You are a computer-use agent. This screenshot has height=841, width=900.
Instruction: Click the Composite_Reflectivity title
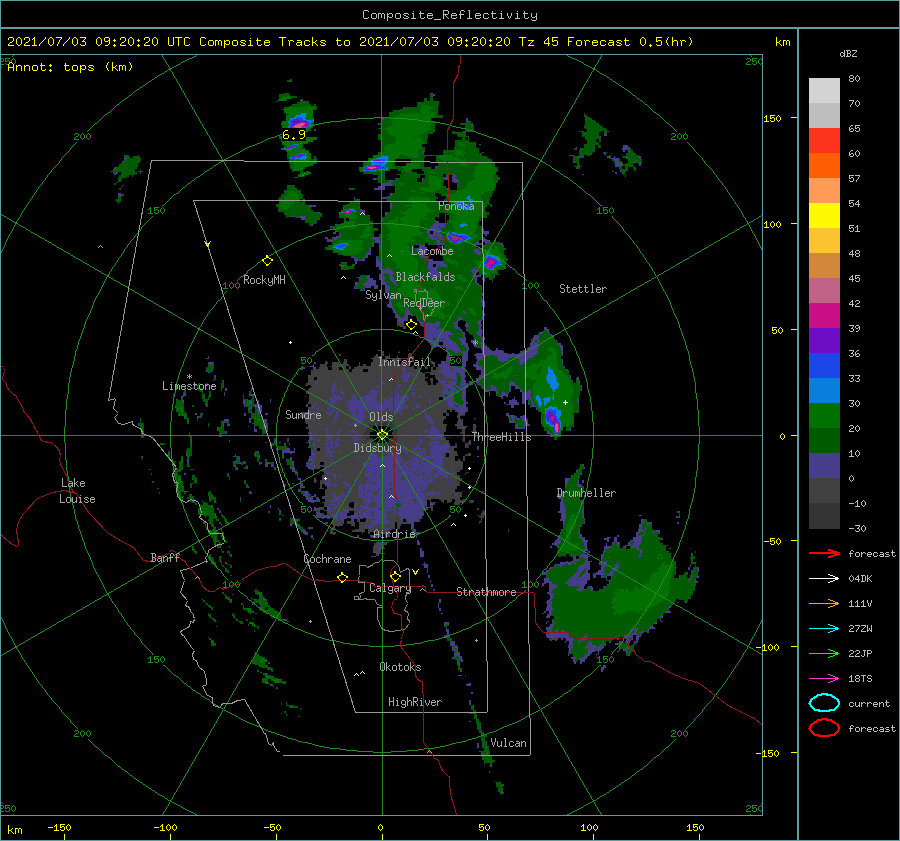[x=450, y=15]
